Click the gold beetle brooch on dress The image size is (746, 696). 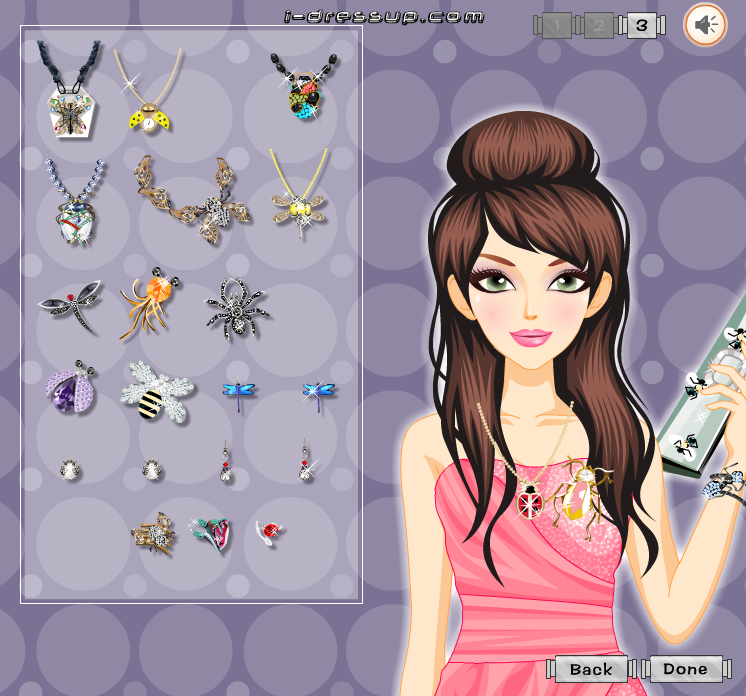[579, 497]
